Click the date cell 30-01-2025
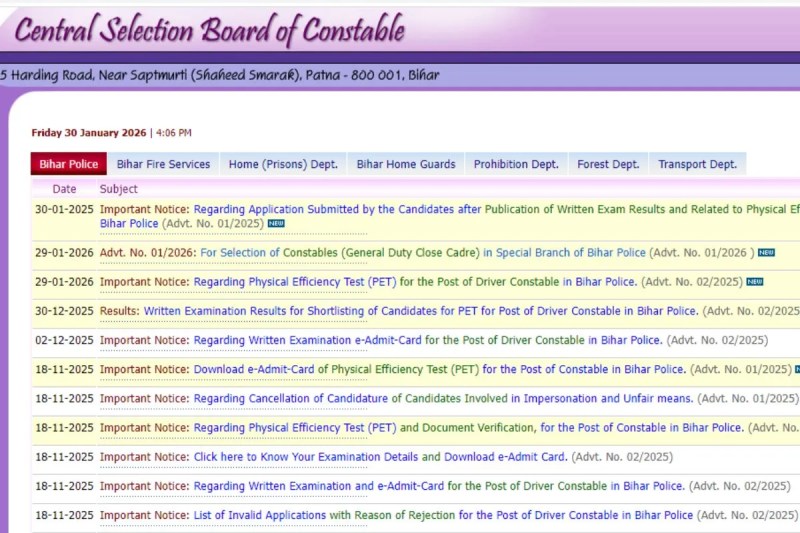The image size is (800, 533). [64, 209]
